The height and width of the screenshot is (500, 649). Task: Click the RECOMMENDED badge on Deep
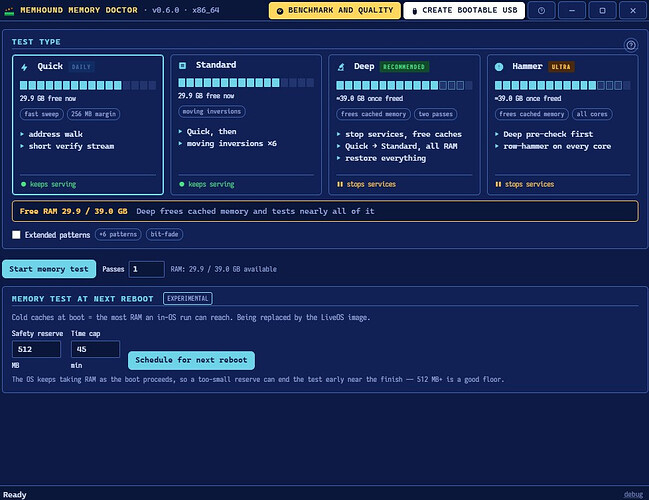404,67
